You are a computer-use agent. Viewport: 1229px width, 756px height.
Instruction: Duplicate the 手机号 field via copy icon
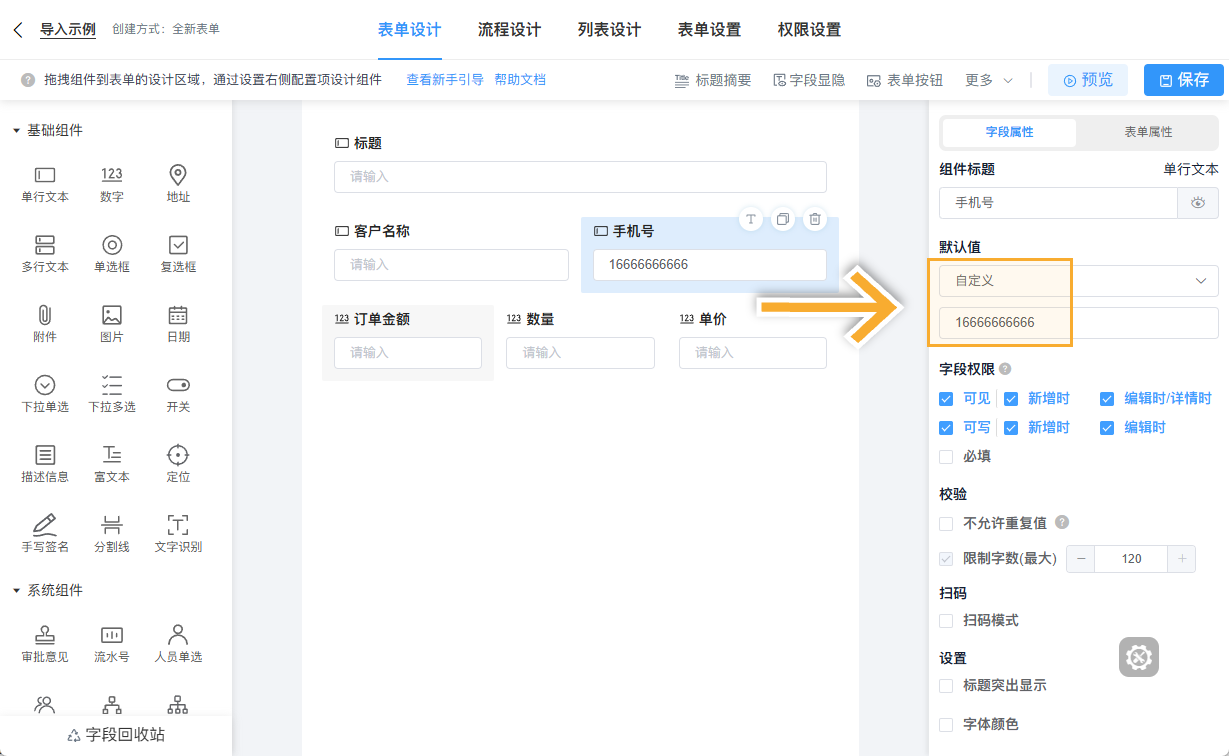point(783,218)
